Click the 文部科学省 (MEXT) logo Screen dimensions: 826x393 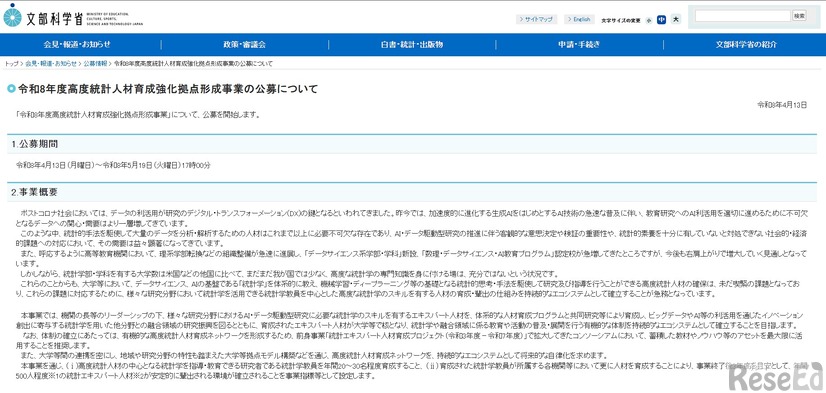tap(73, 16)
